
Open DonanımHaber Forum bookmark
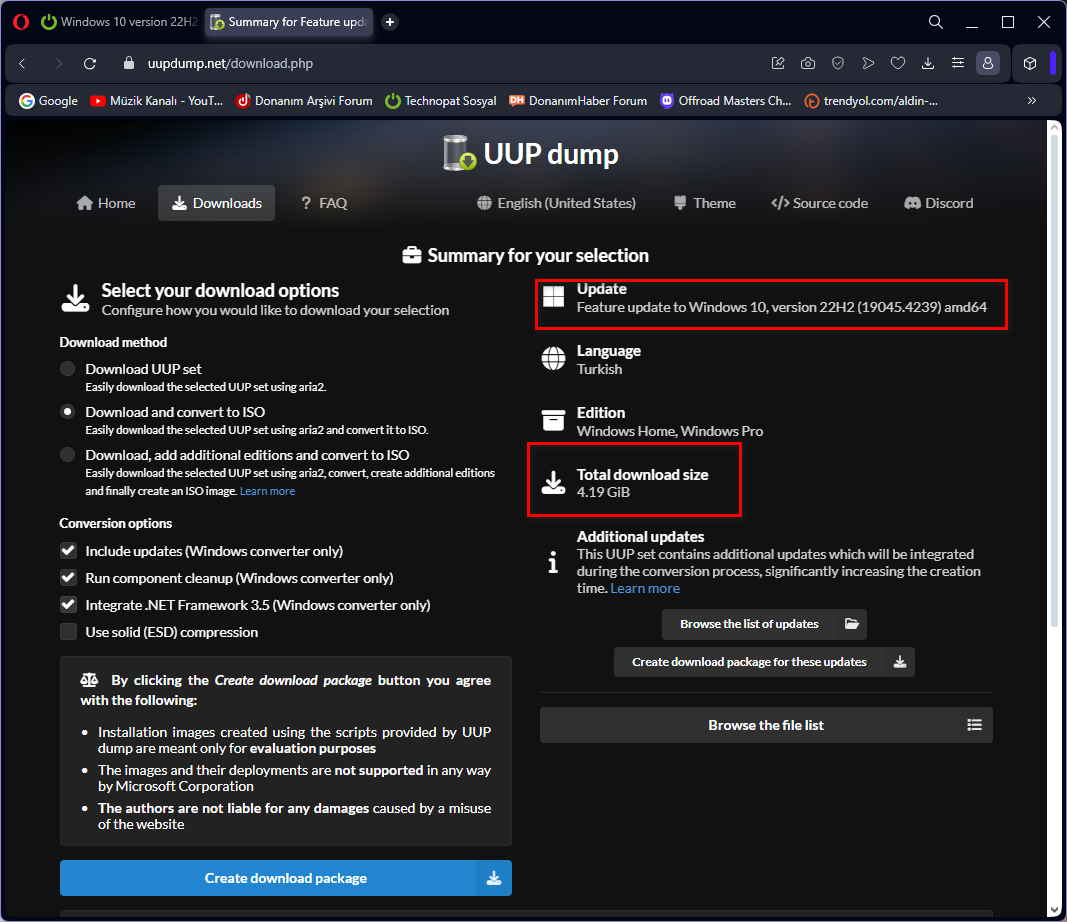(x=578, y=101)
